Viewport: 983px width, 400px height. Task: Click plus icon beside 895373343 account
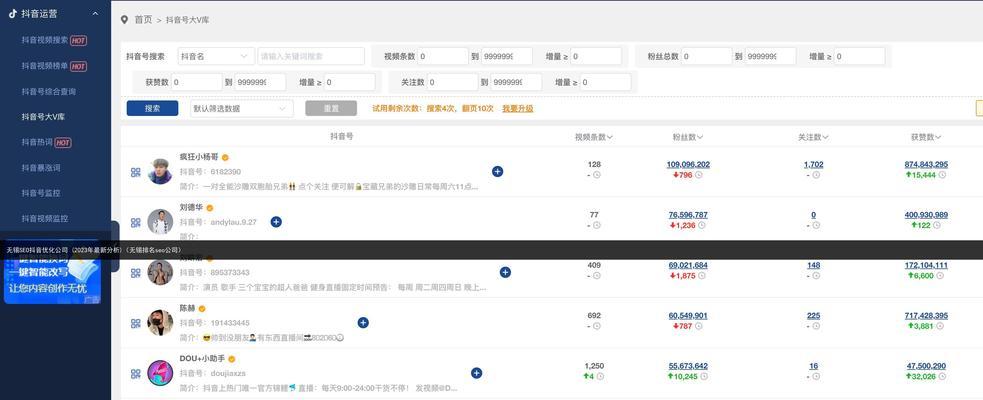505,272
